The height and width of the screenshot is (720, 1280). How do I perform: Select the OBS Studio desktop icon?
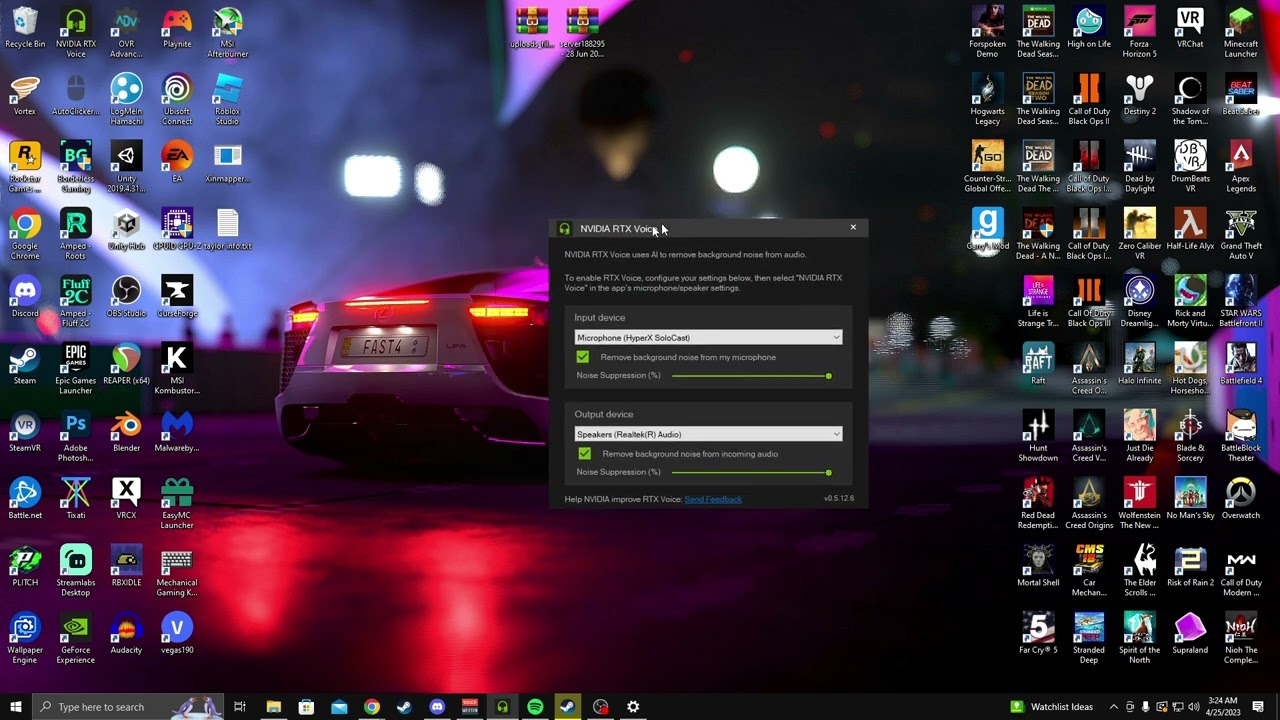tap(126, 297)
